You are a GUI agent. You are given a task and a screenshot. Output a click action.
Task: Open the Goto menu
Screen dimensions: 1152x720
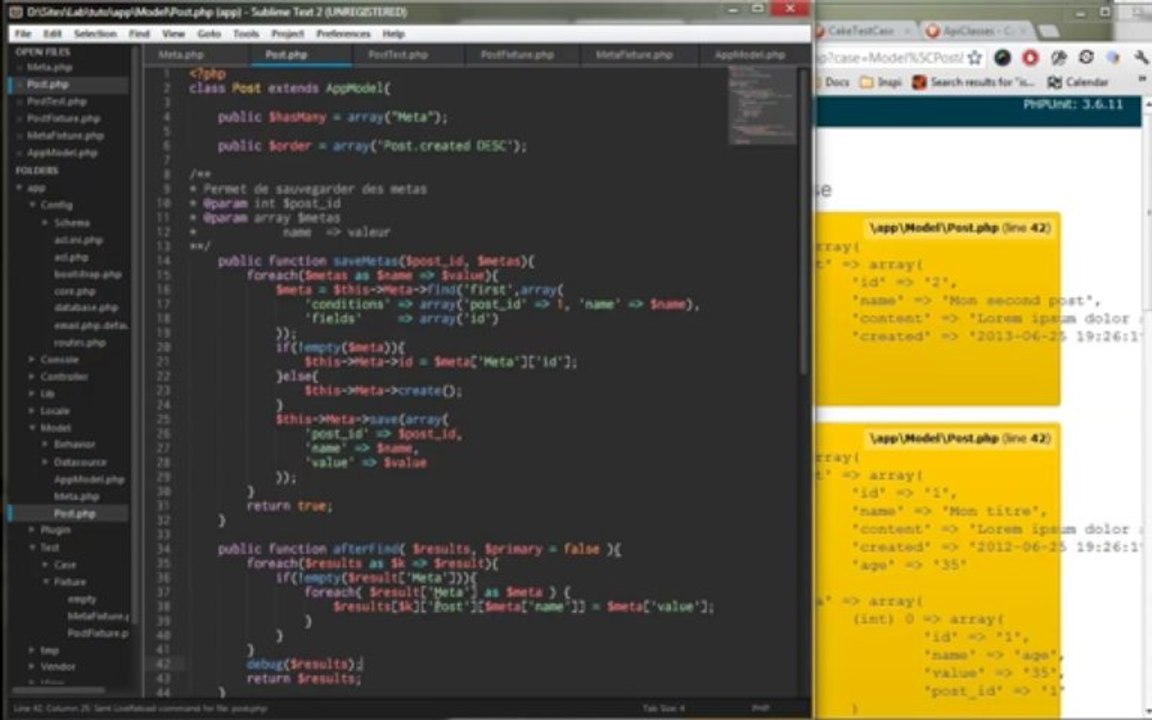coord(209,34)
